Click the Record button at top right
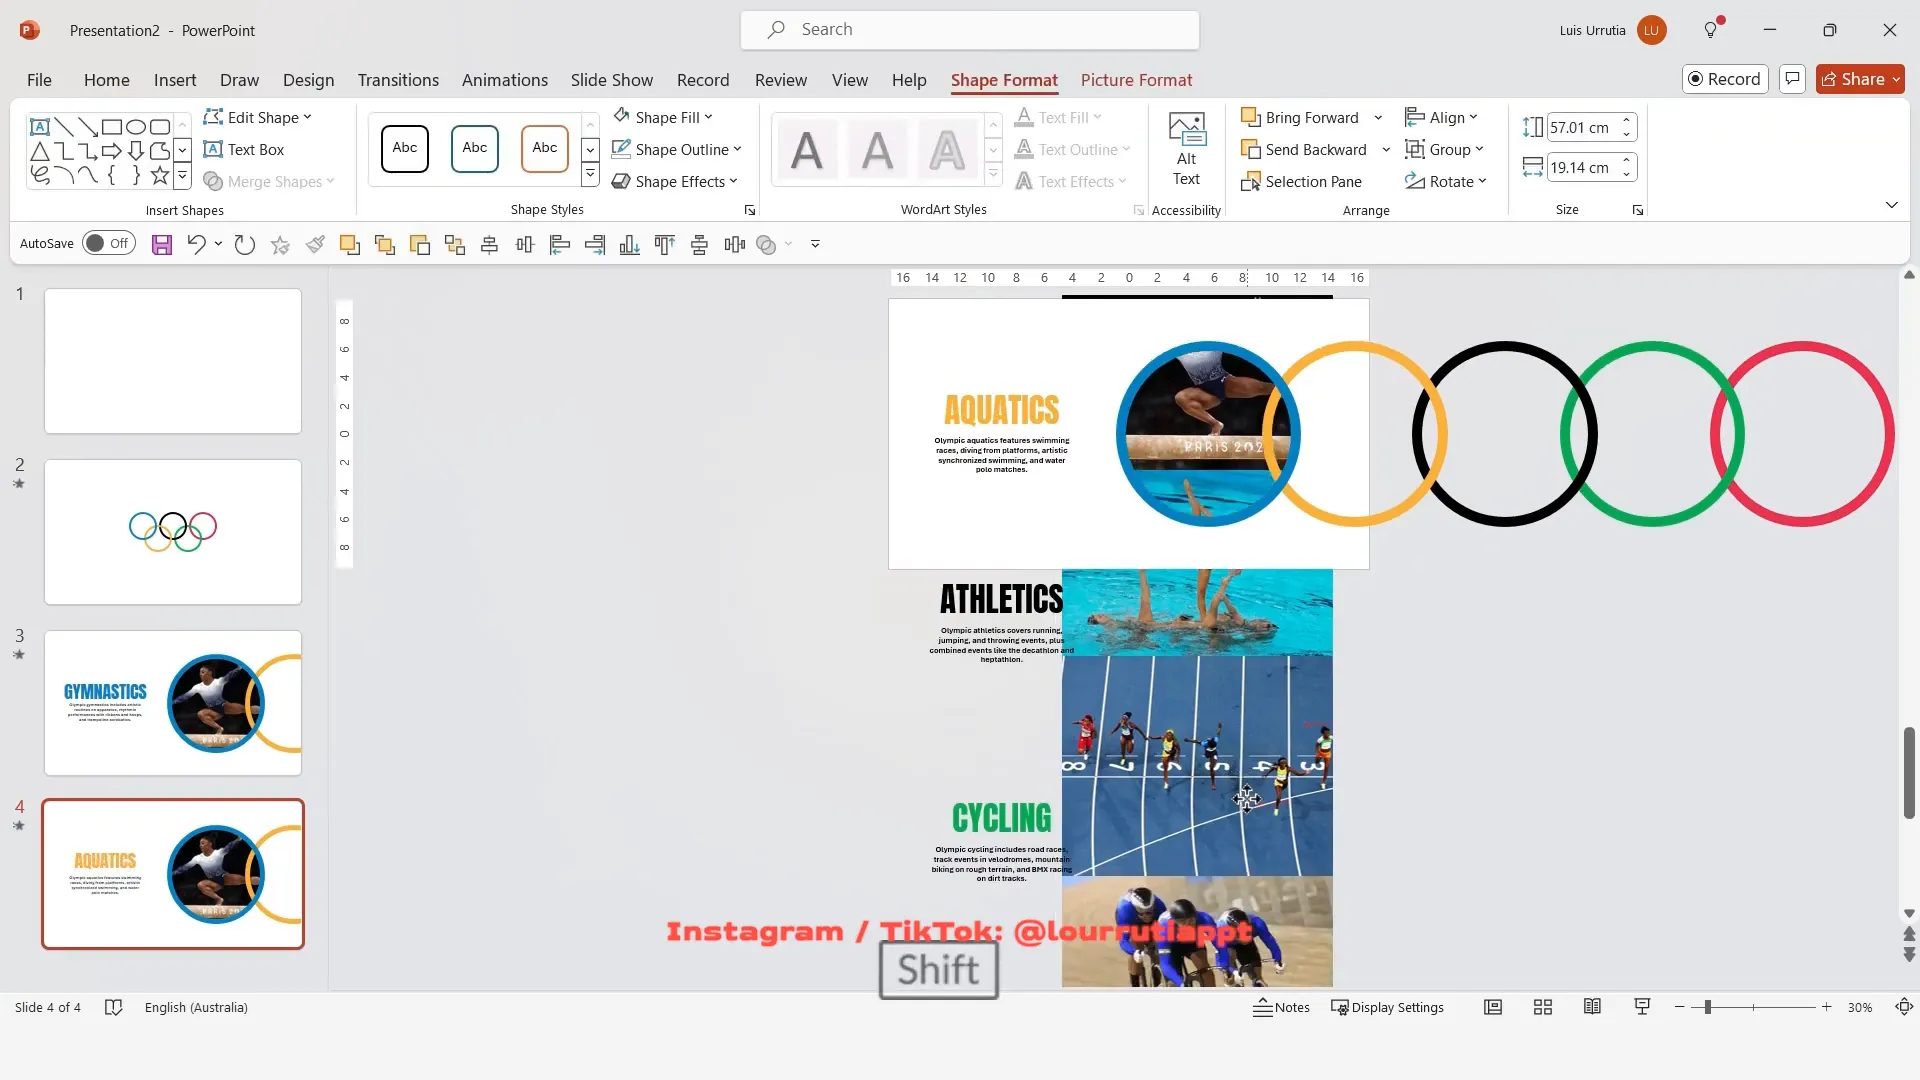The height and width of the screenshot is (1080, 1920). point(1725,79)
